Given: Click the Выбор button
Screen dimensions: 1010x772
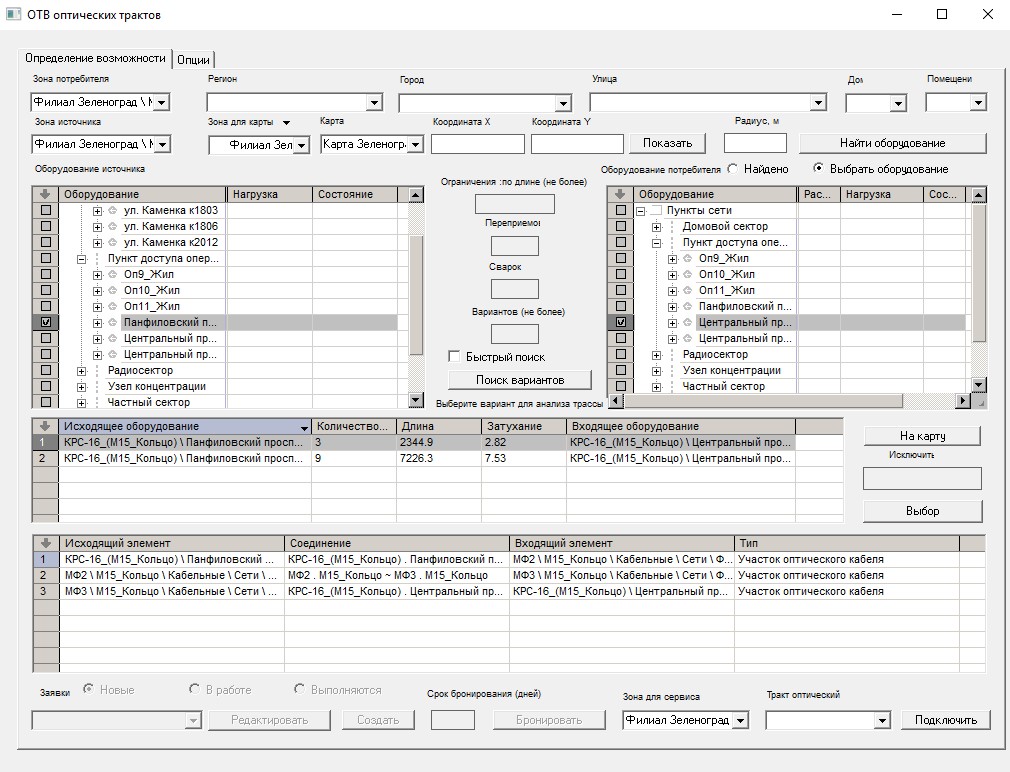Looking at the screenshot, I should [922, 511].
